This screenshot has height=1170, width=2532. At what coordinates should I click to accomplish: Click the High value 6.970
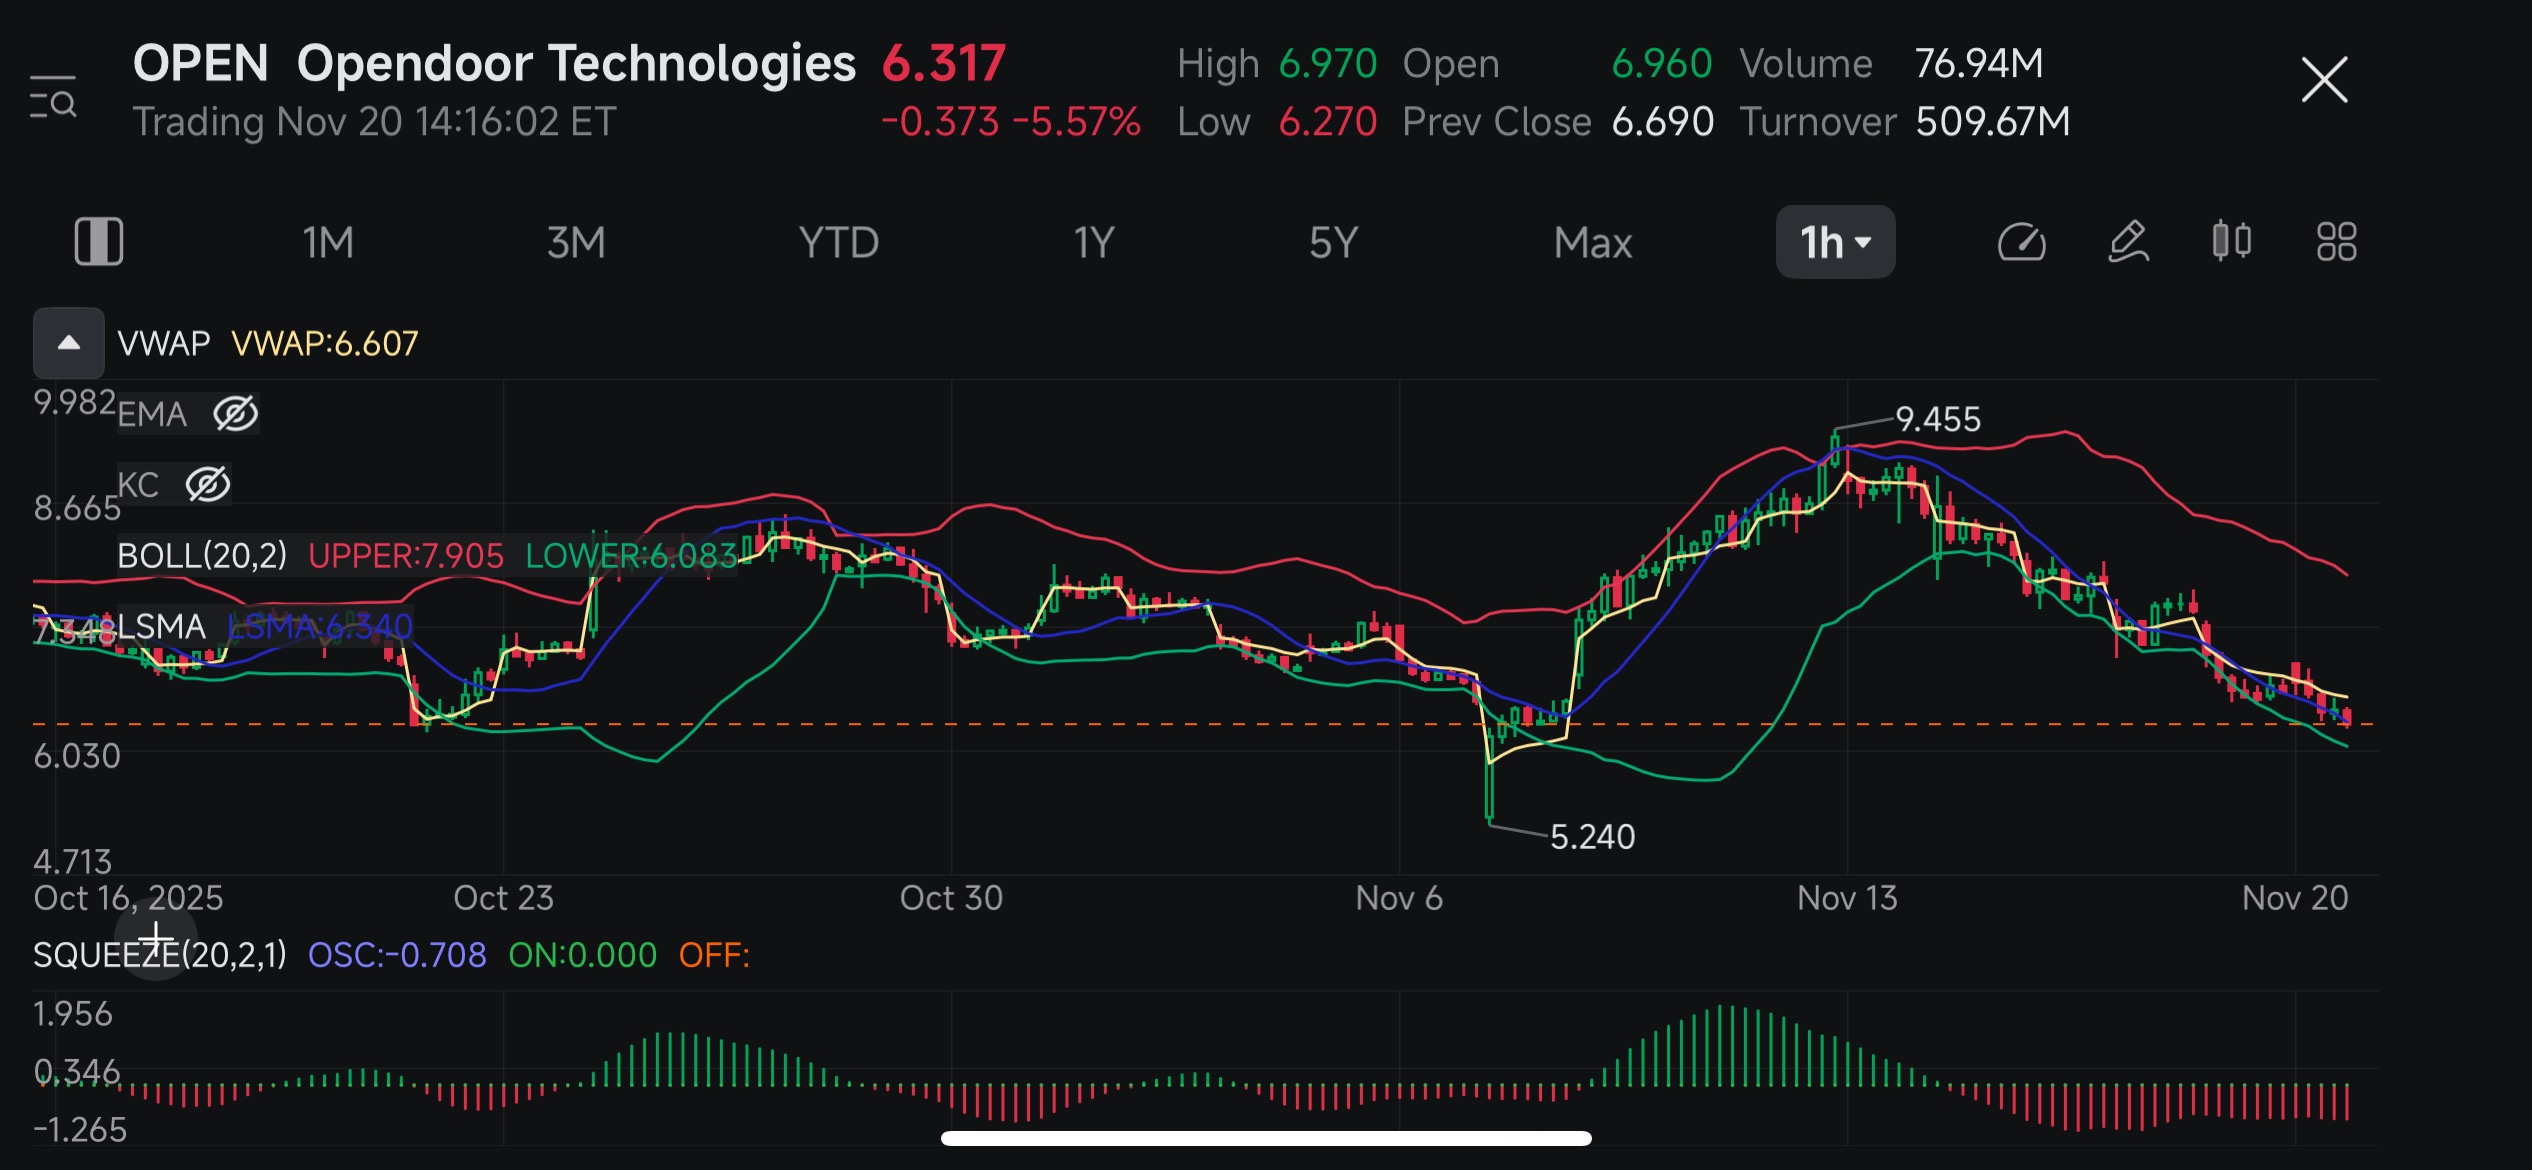tap(1328, 64)
